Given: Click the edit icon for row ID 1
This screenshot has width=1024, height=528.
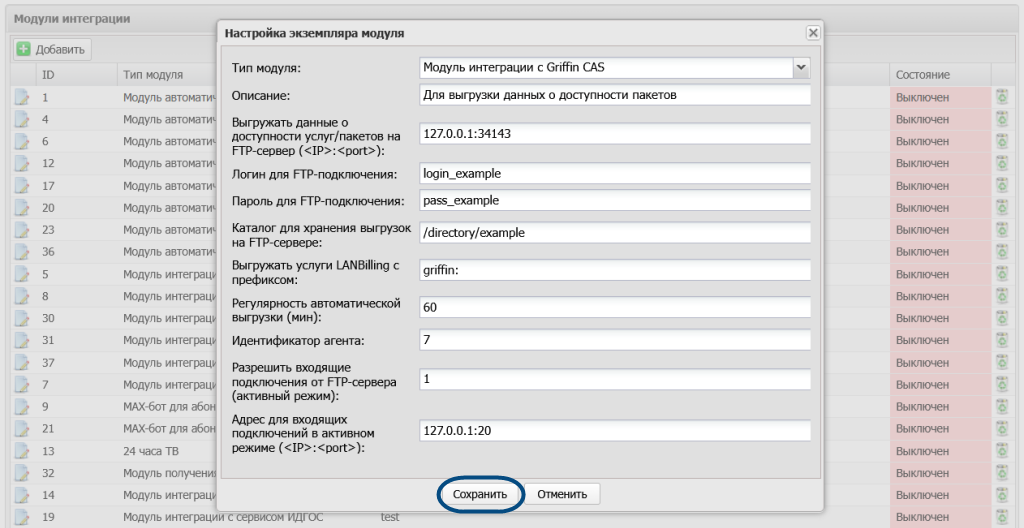Looking at the screenshot, I should click(x=22, y=97).
